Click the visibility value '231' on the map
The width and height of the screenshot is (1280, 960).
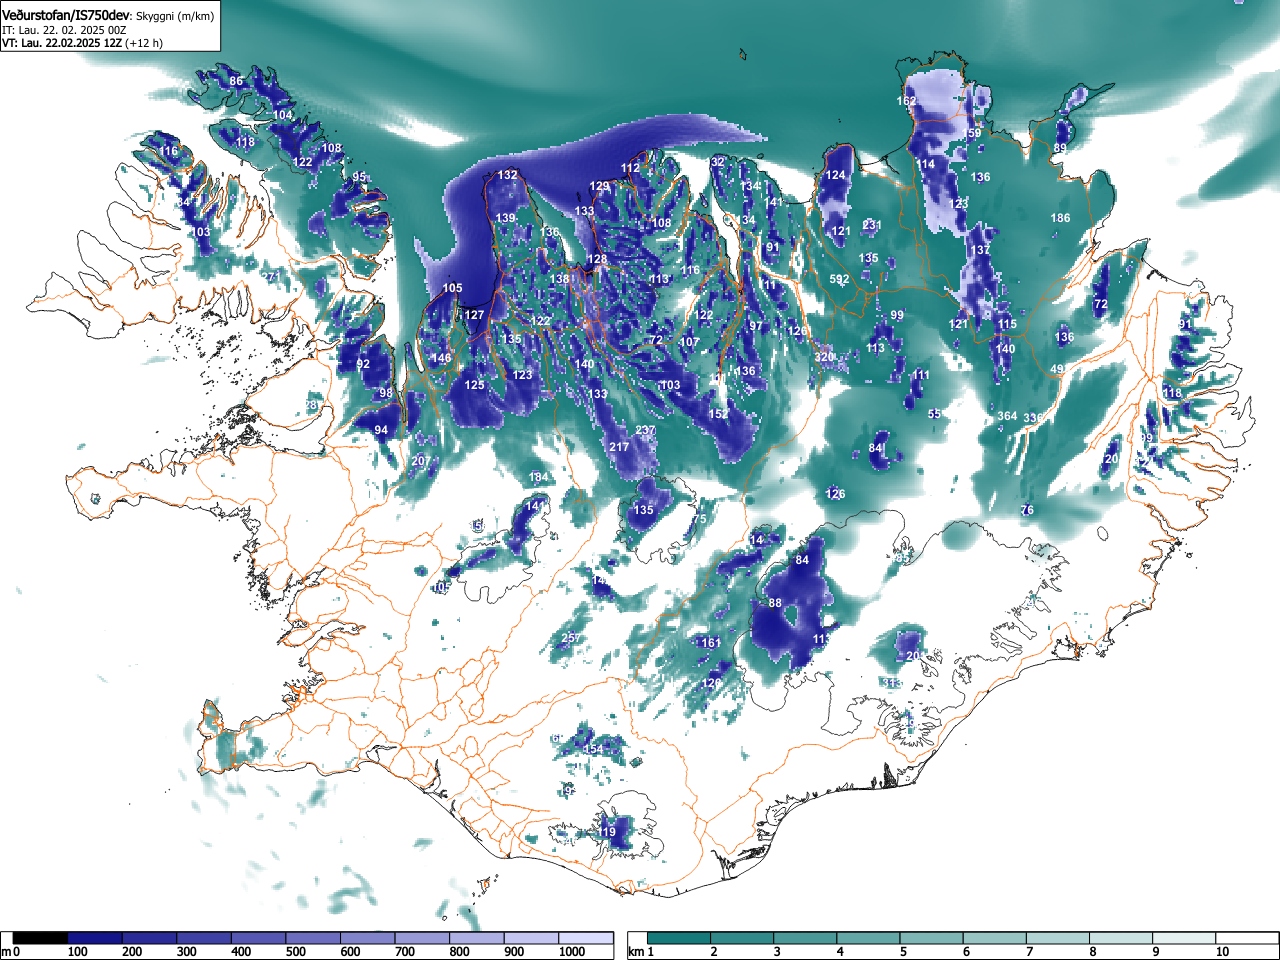pos(872,225)
